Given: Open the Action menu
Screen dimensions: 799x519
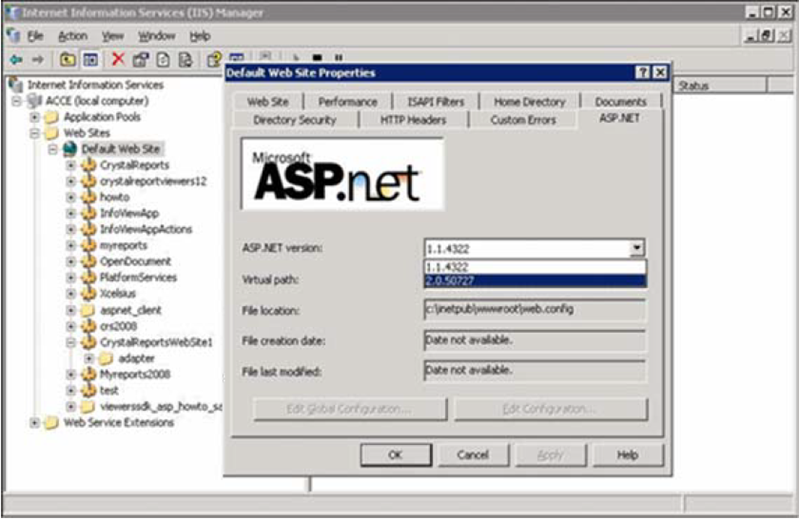Looking at the screenshot, I should pyautogui.click(x=72, y=36).
